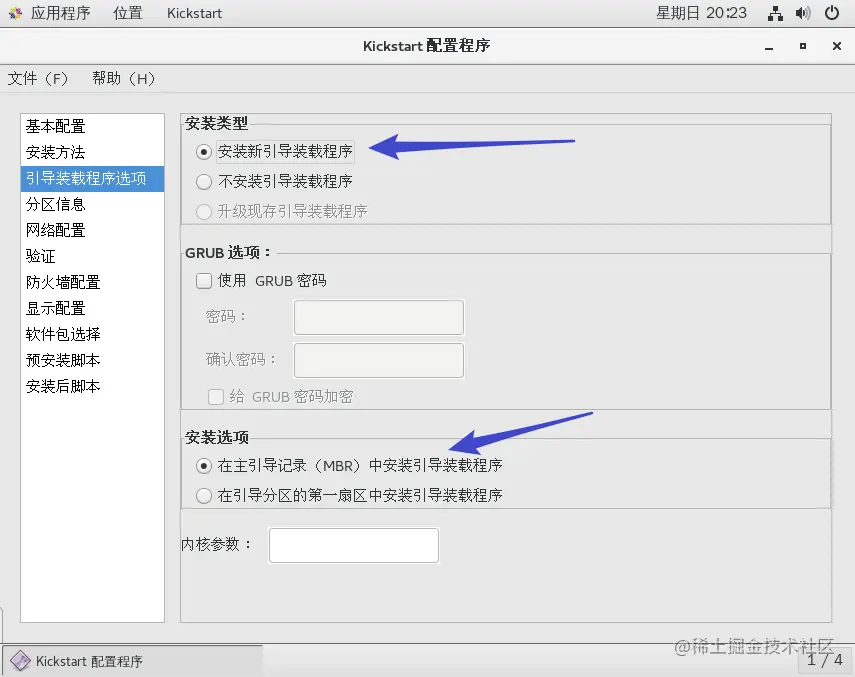Image resolution: width=855 pixels, height=677 pixels.
Task: Select 防火墙配置 in the sidebar
Action: click(x=92, y=283)
